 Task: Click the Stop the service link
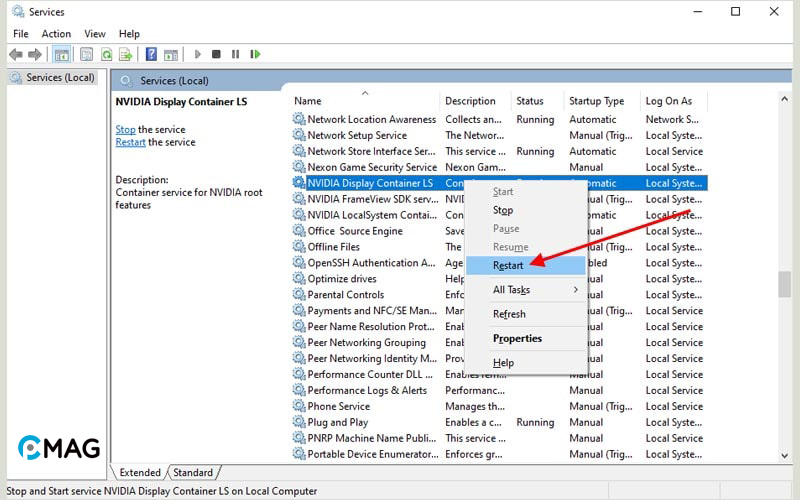click(x=125, y=130)
